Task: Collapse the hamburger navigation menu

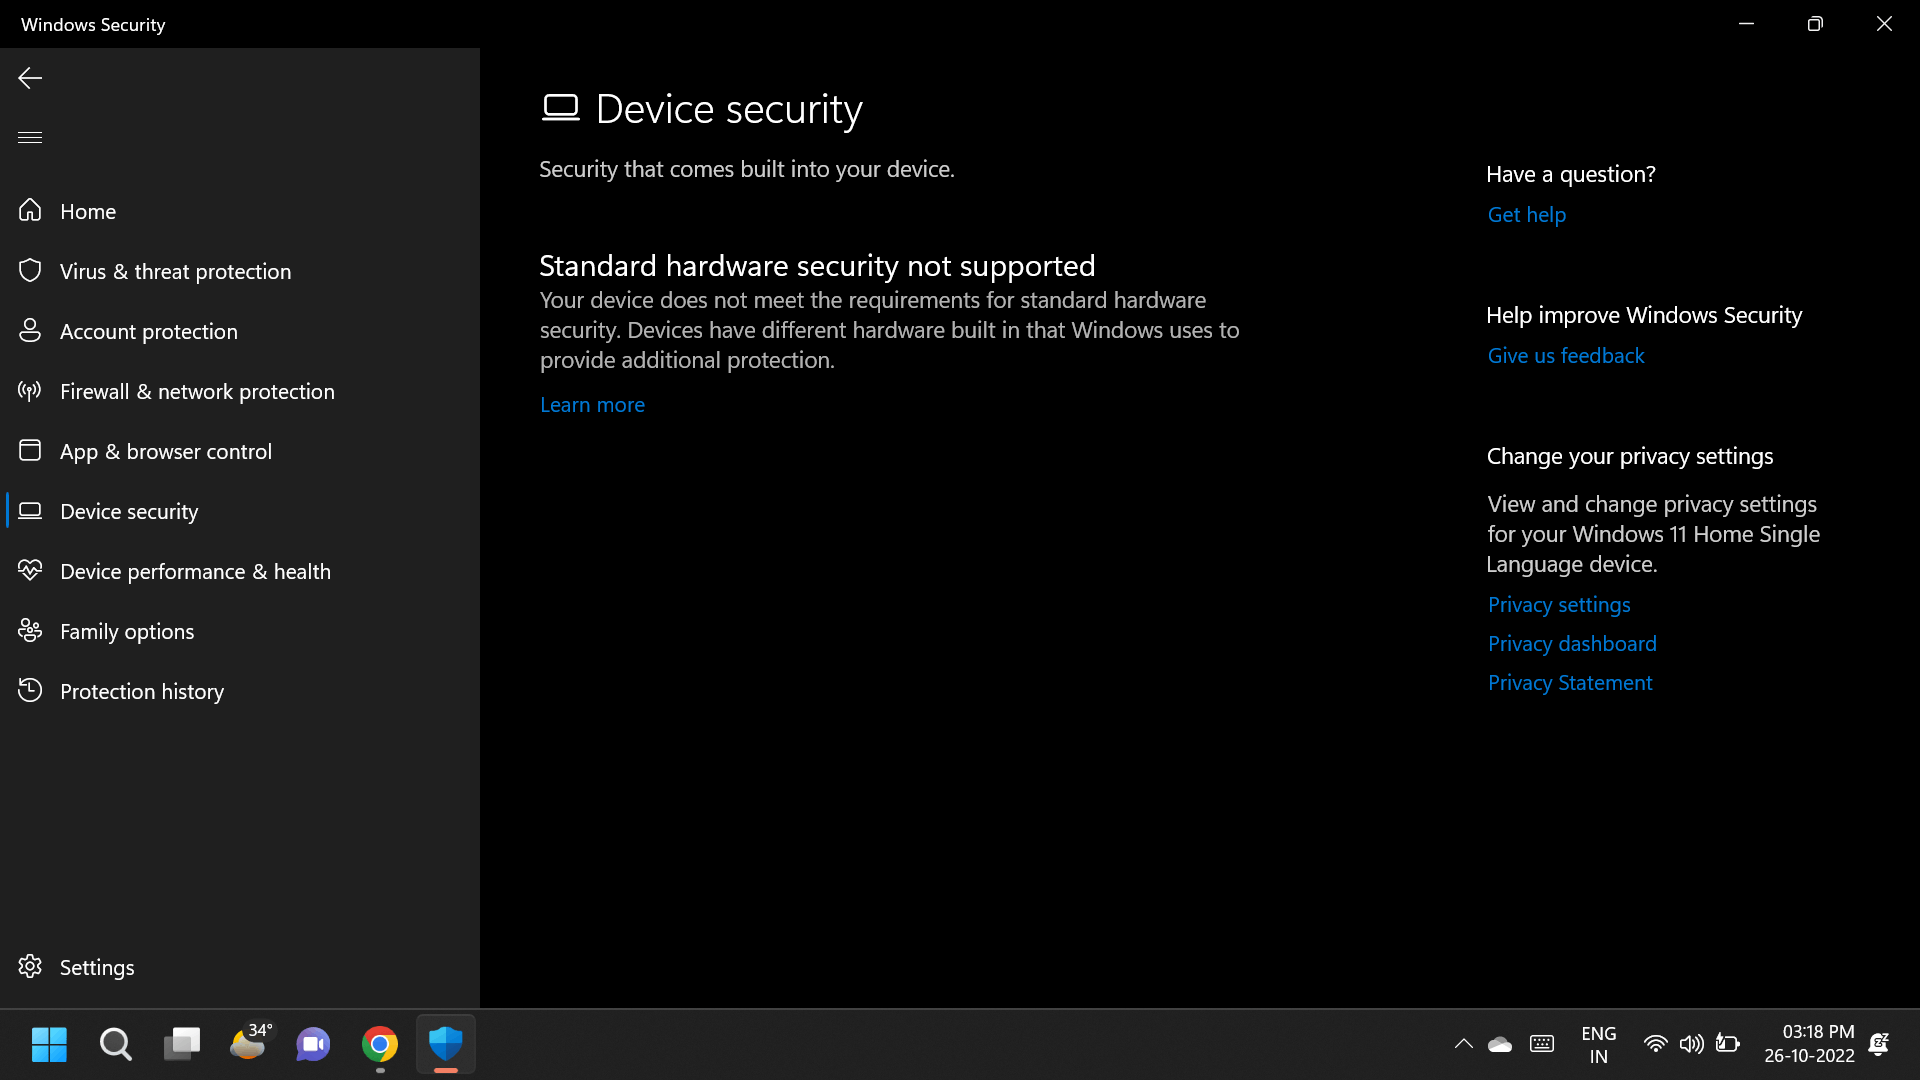Action: tap(30, 137)
